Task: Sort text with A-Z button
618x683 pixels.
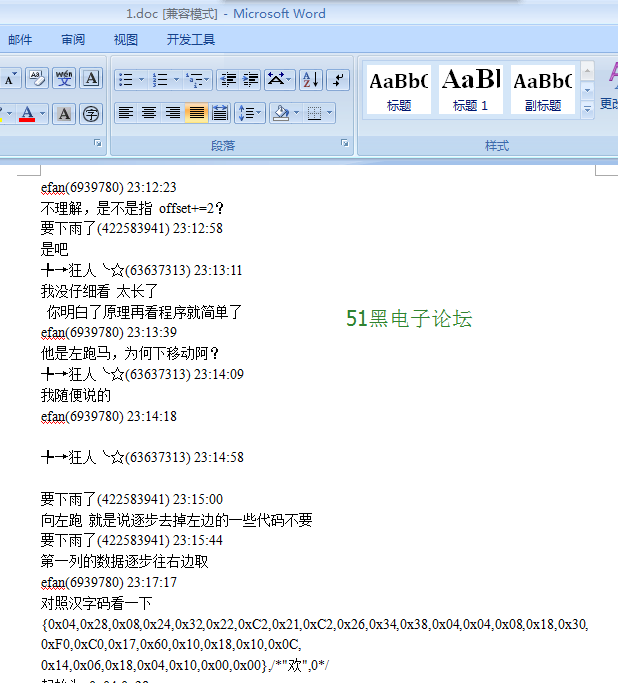Action: 311,80
